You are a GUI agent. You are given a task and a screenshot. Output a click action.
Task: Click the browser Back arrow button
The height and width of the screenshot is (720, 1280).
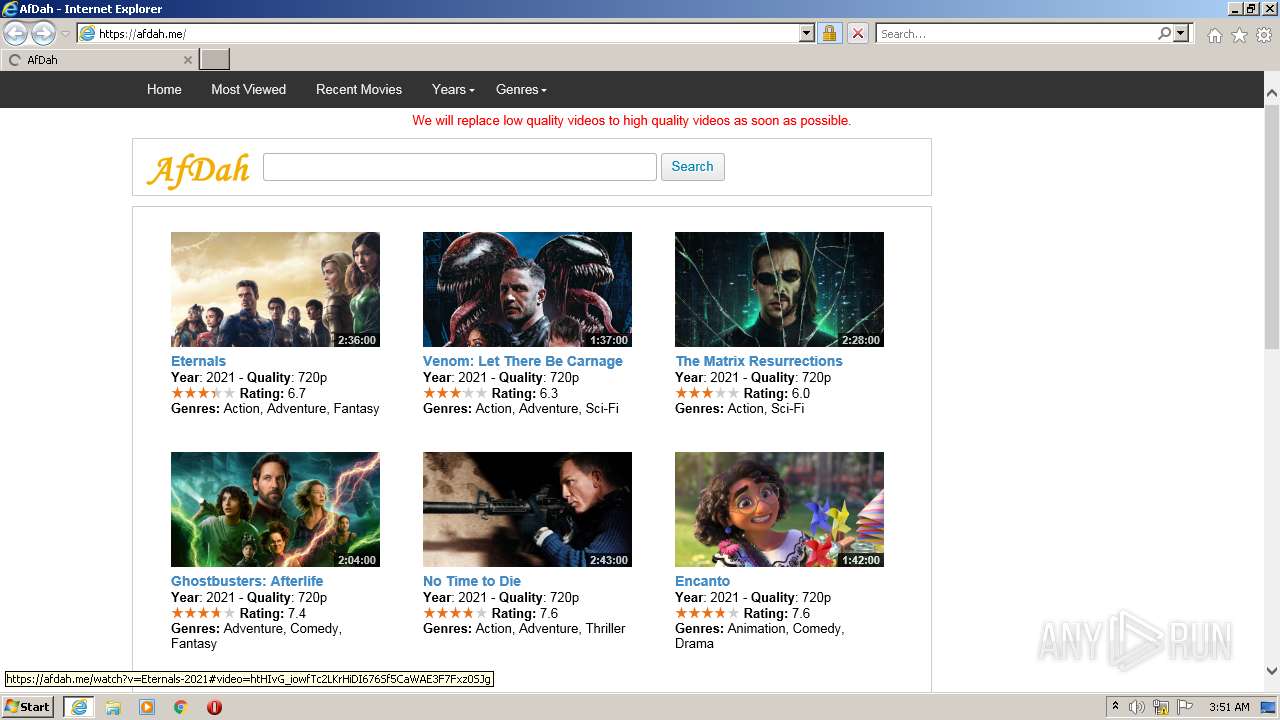pos(16,34)
